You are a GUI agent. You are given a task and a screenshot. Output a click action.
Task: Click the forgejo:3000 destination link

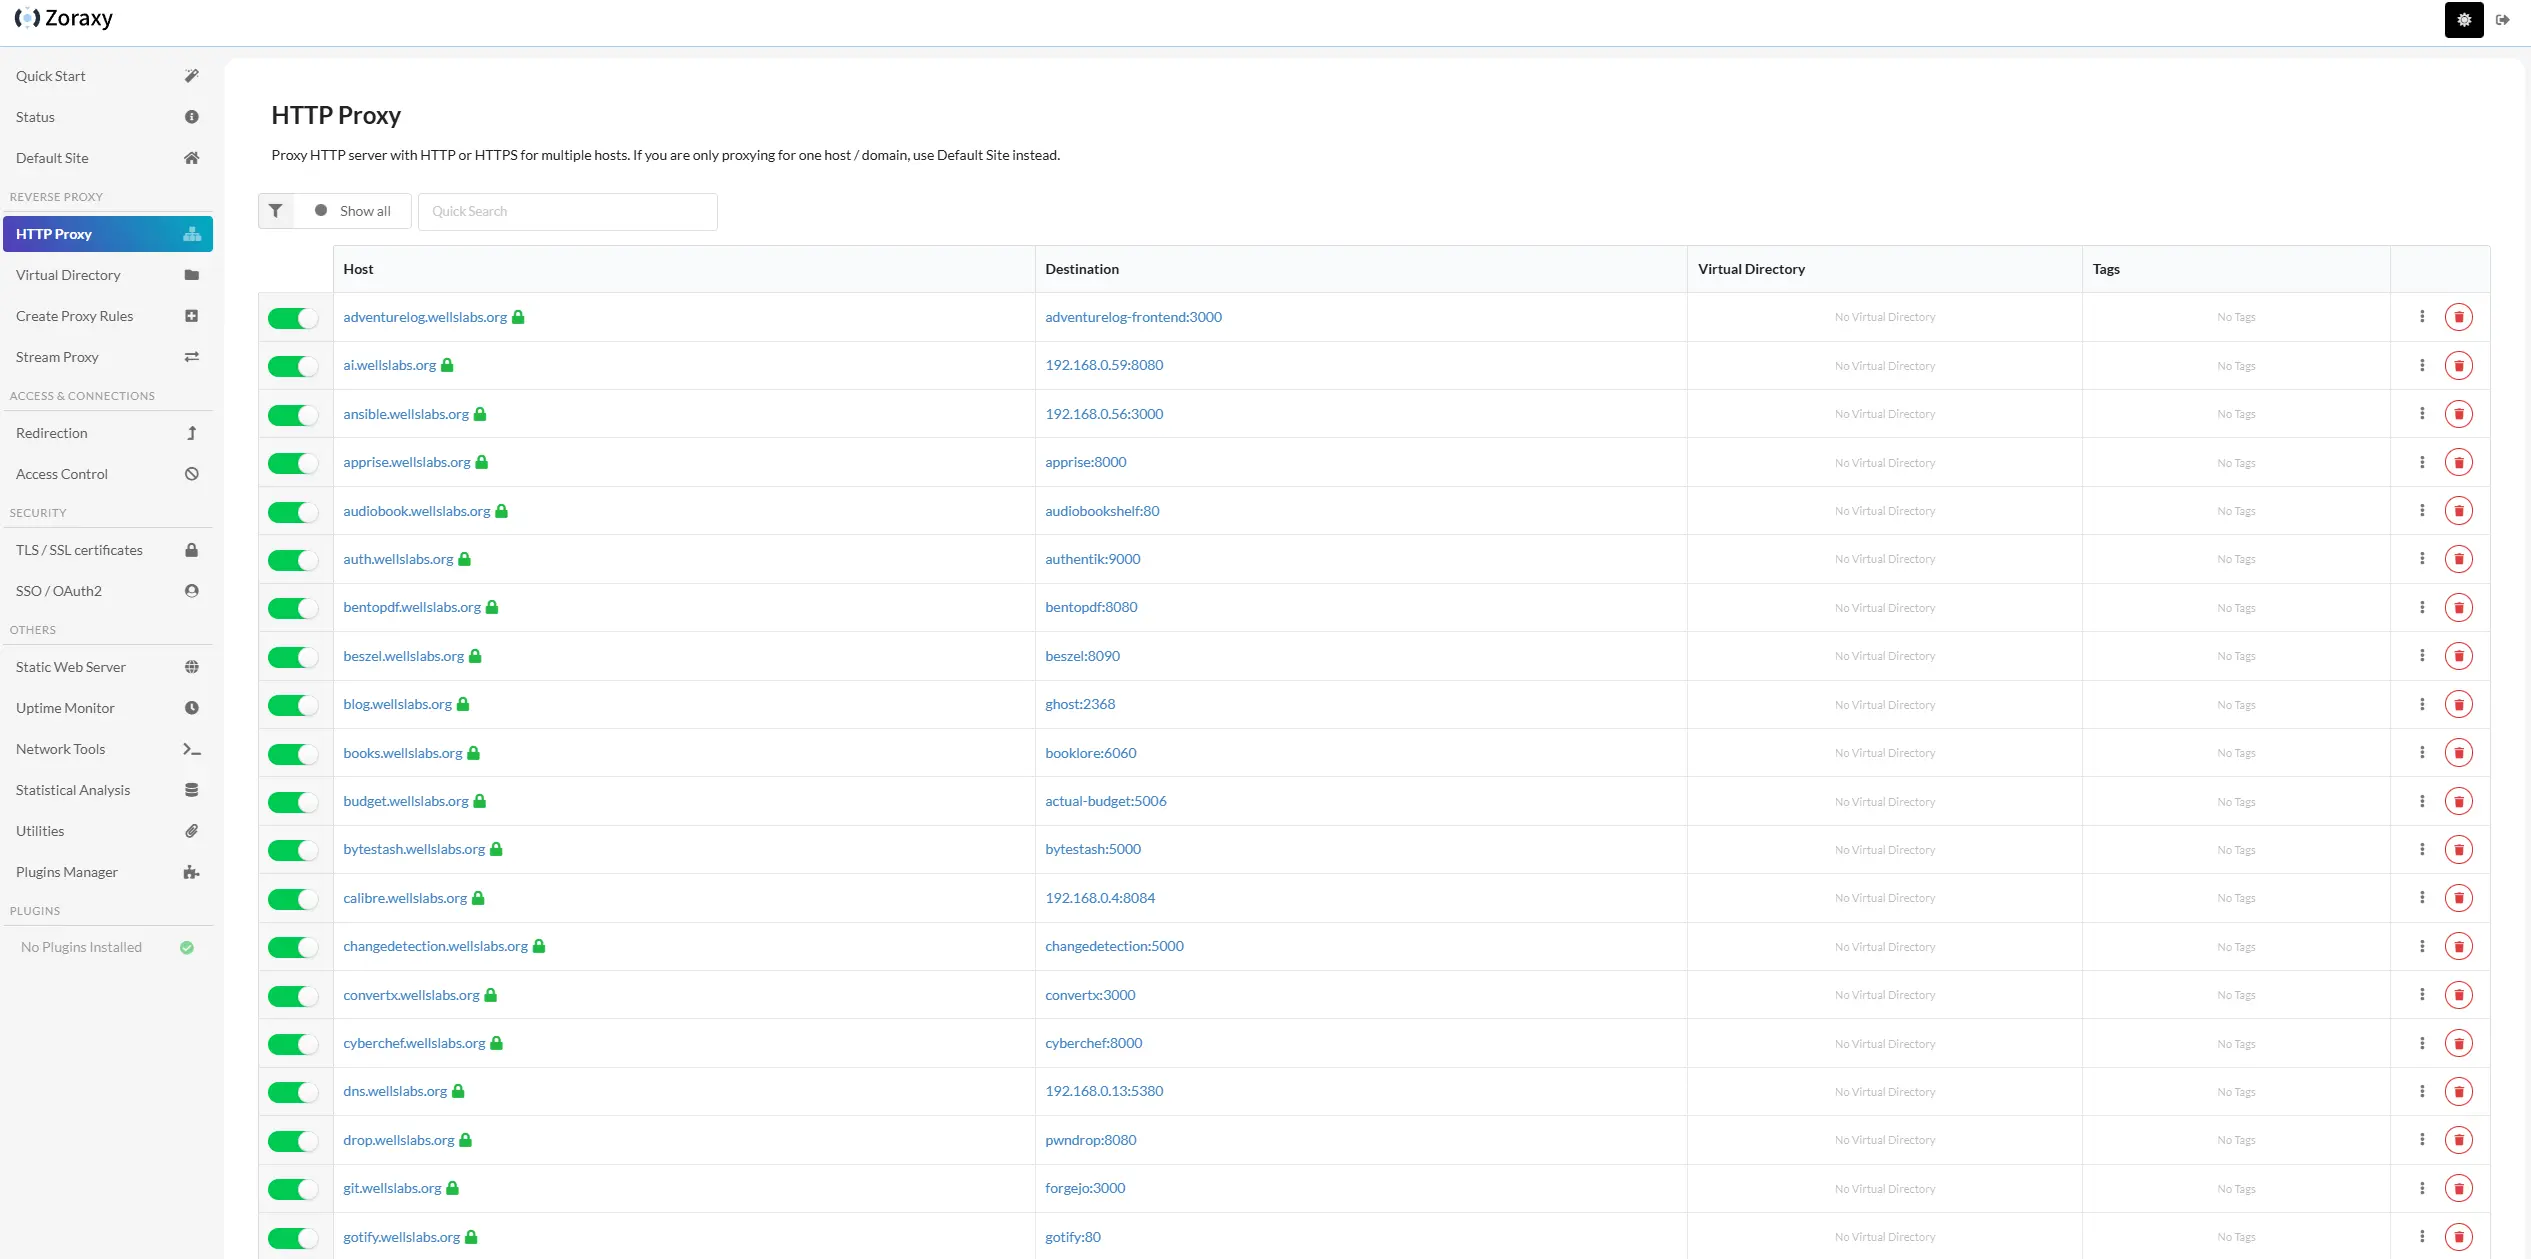click(1085, 1188)
